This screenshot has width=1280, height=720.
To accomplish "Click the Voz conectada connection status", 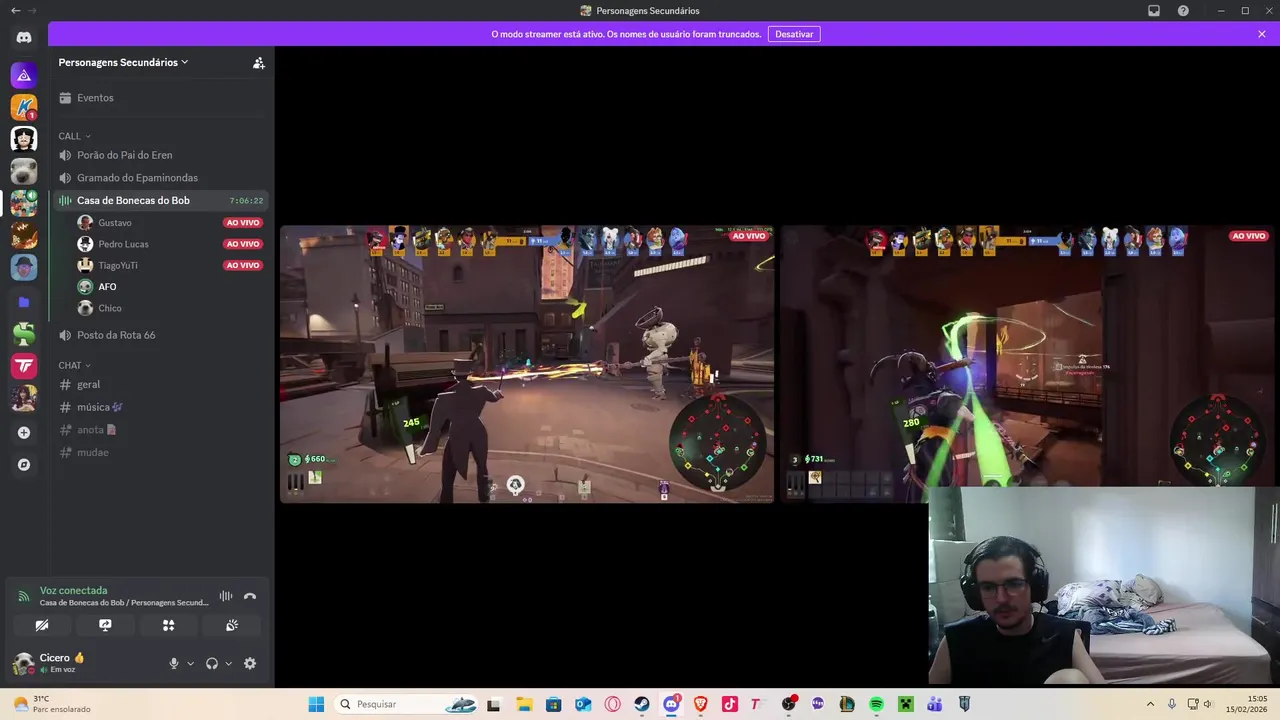I will point(73,590).
